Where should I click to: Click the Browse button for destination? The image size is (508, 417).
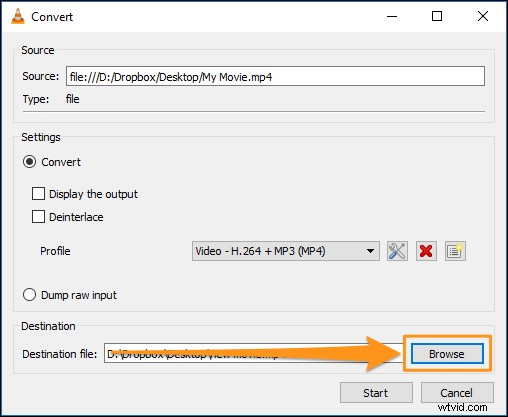(447, 354)
